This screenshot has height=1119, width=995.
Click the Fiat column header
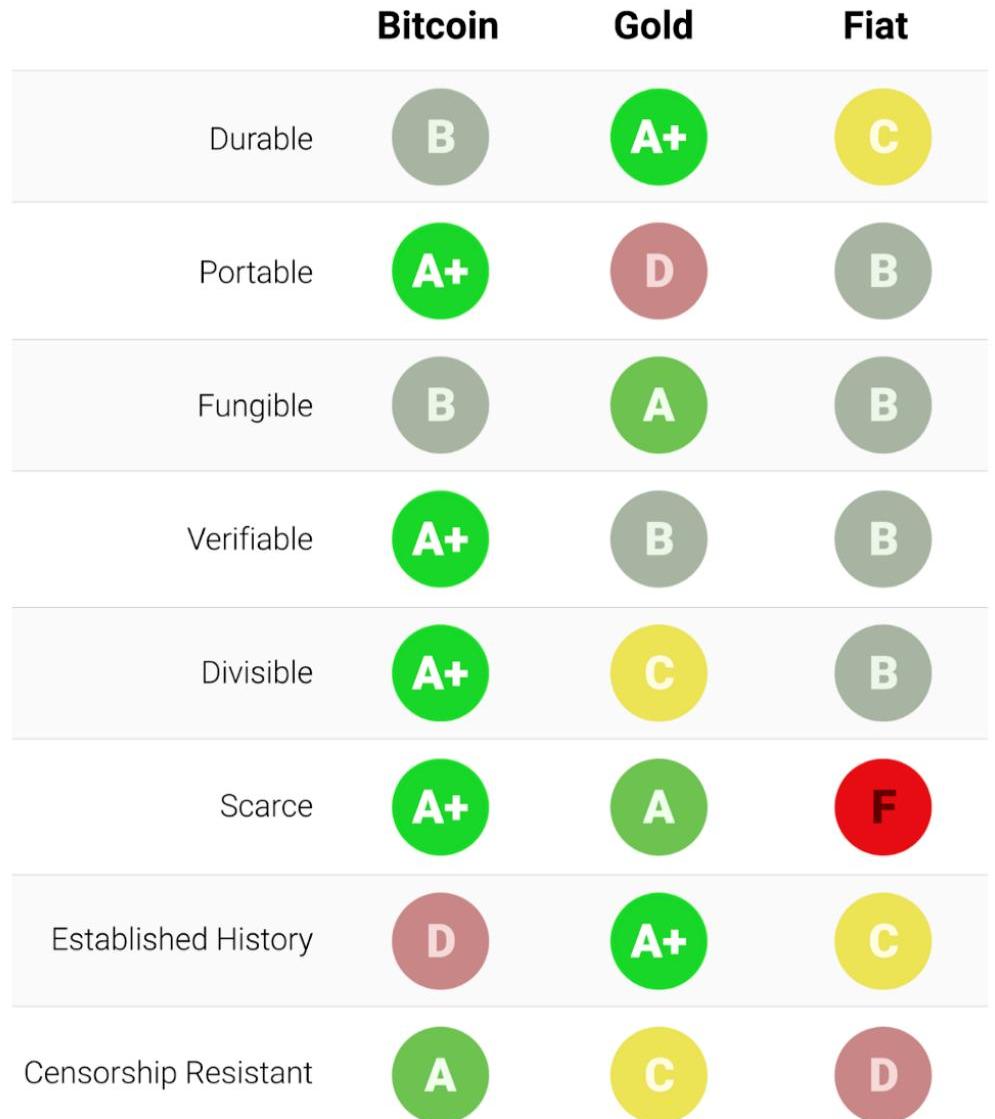(x=876, y=27)
